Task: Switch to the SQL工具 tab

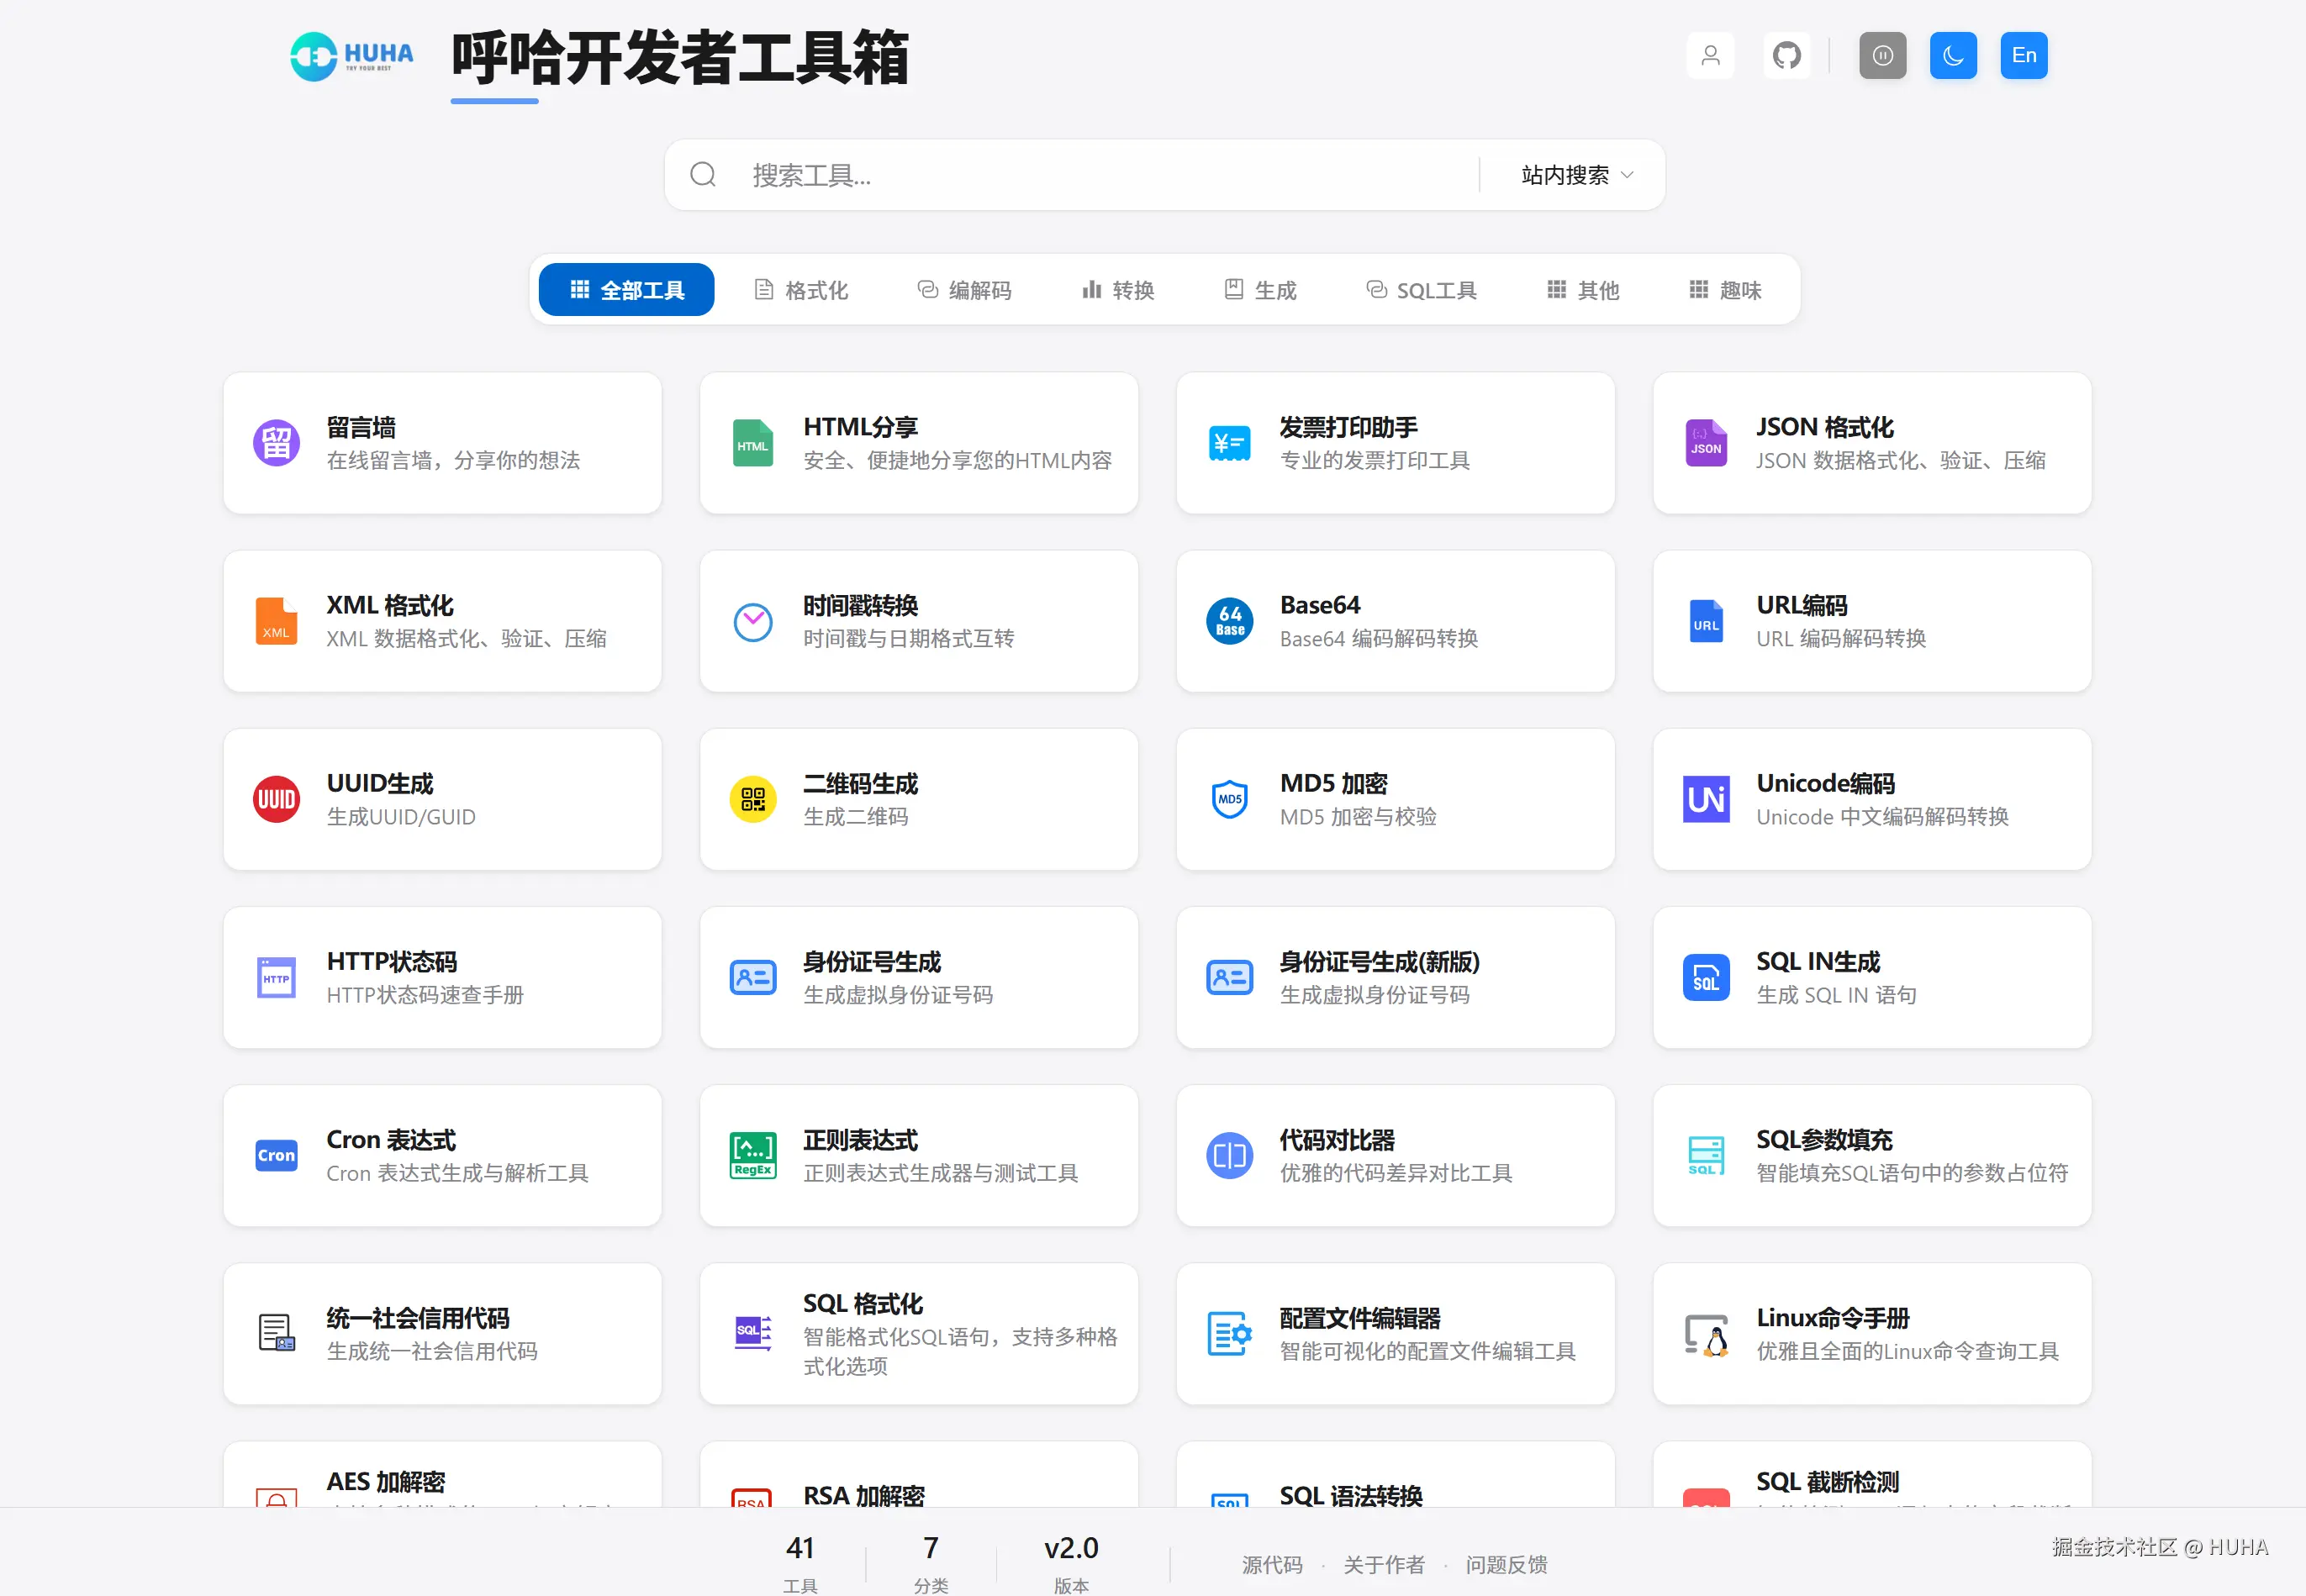Action: click(1421, 290)
